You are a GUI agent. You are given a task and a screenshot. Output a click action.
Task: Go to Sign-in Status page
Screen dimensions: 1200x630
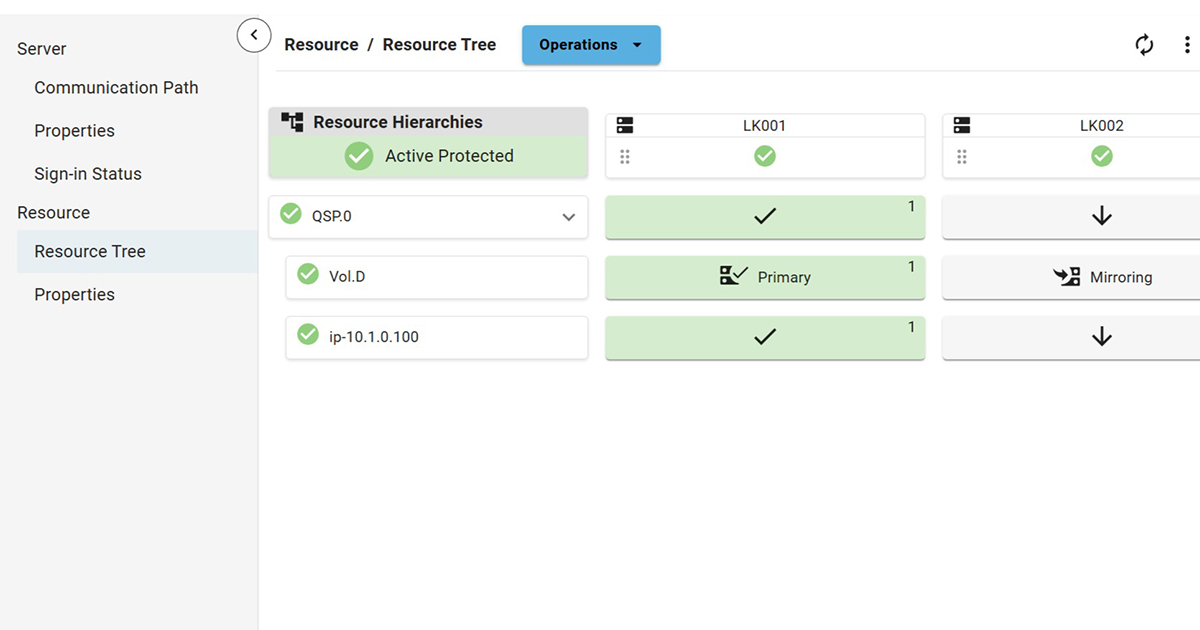pos(88,174)
